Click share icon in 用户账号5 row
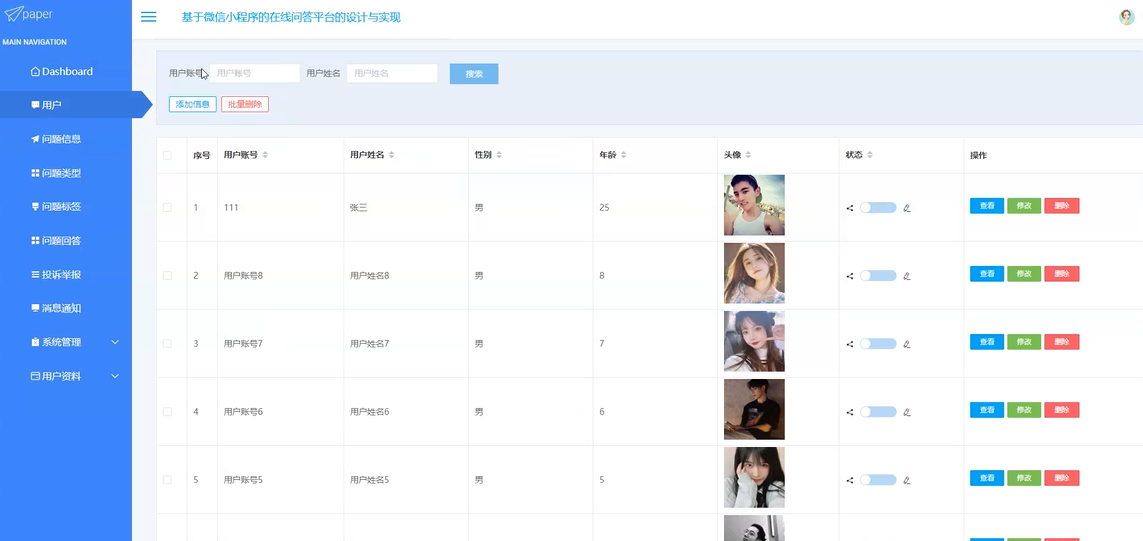Image resolution: width=1143 pixels, height=541 pixels. [x=850, y=480]
